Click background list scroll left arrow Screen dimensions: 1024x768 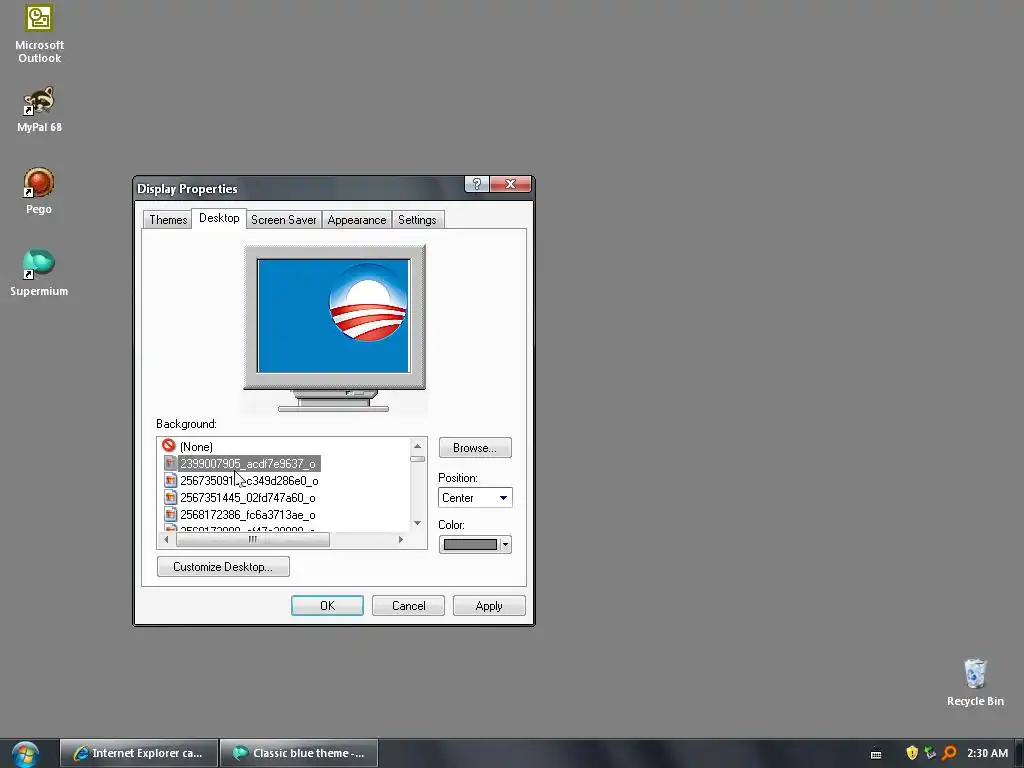[x=167, y=539]
